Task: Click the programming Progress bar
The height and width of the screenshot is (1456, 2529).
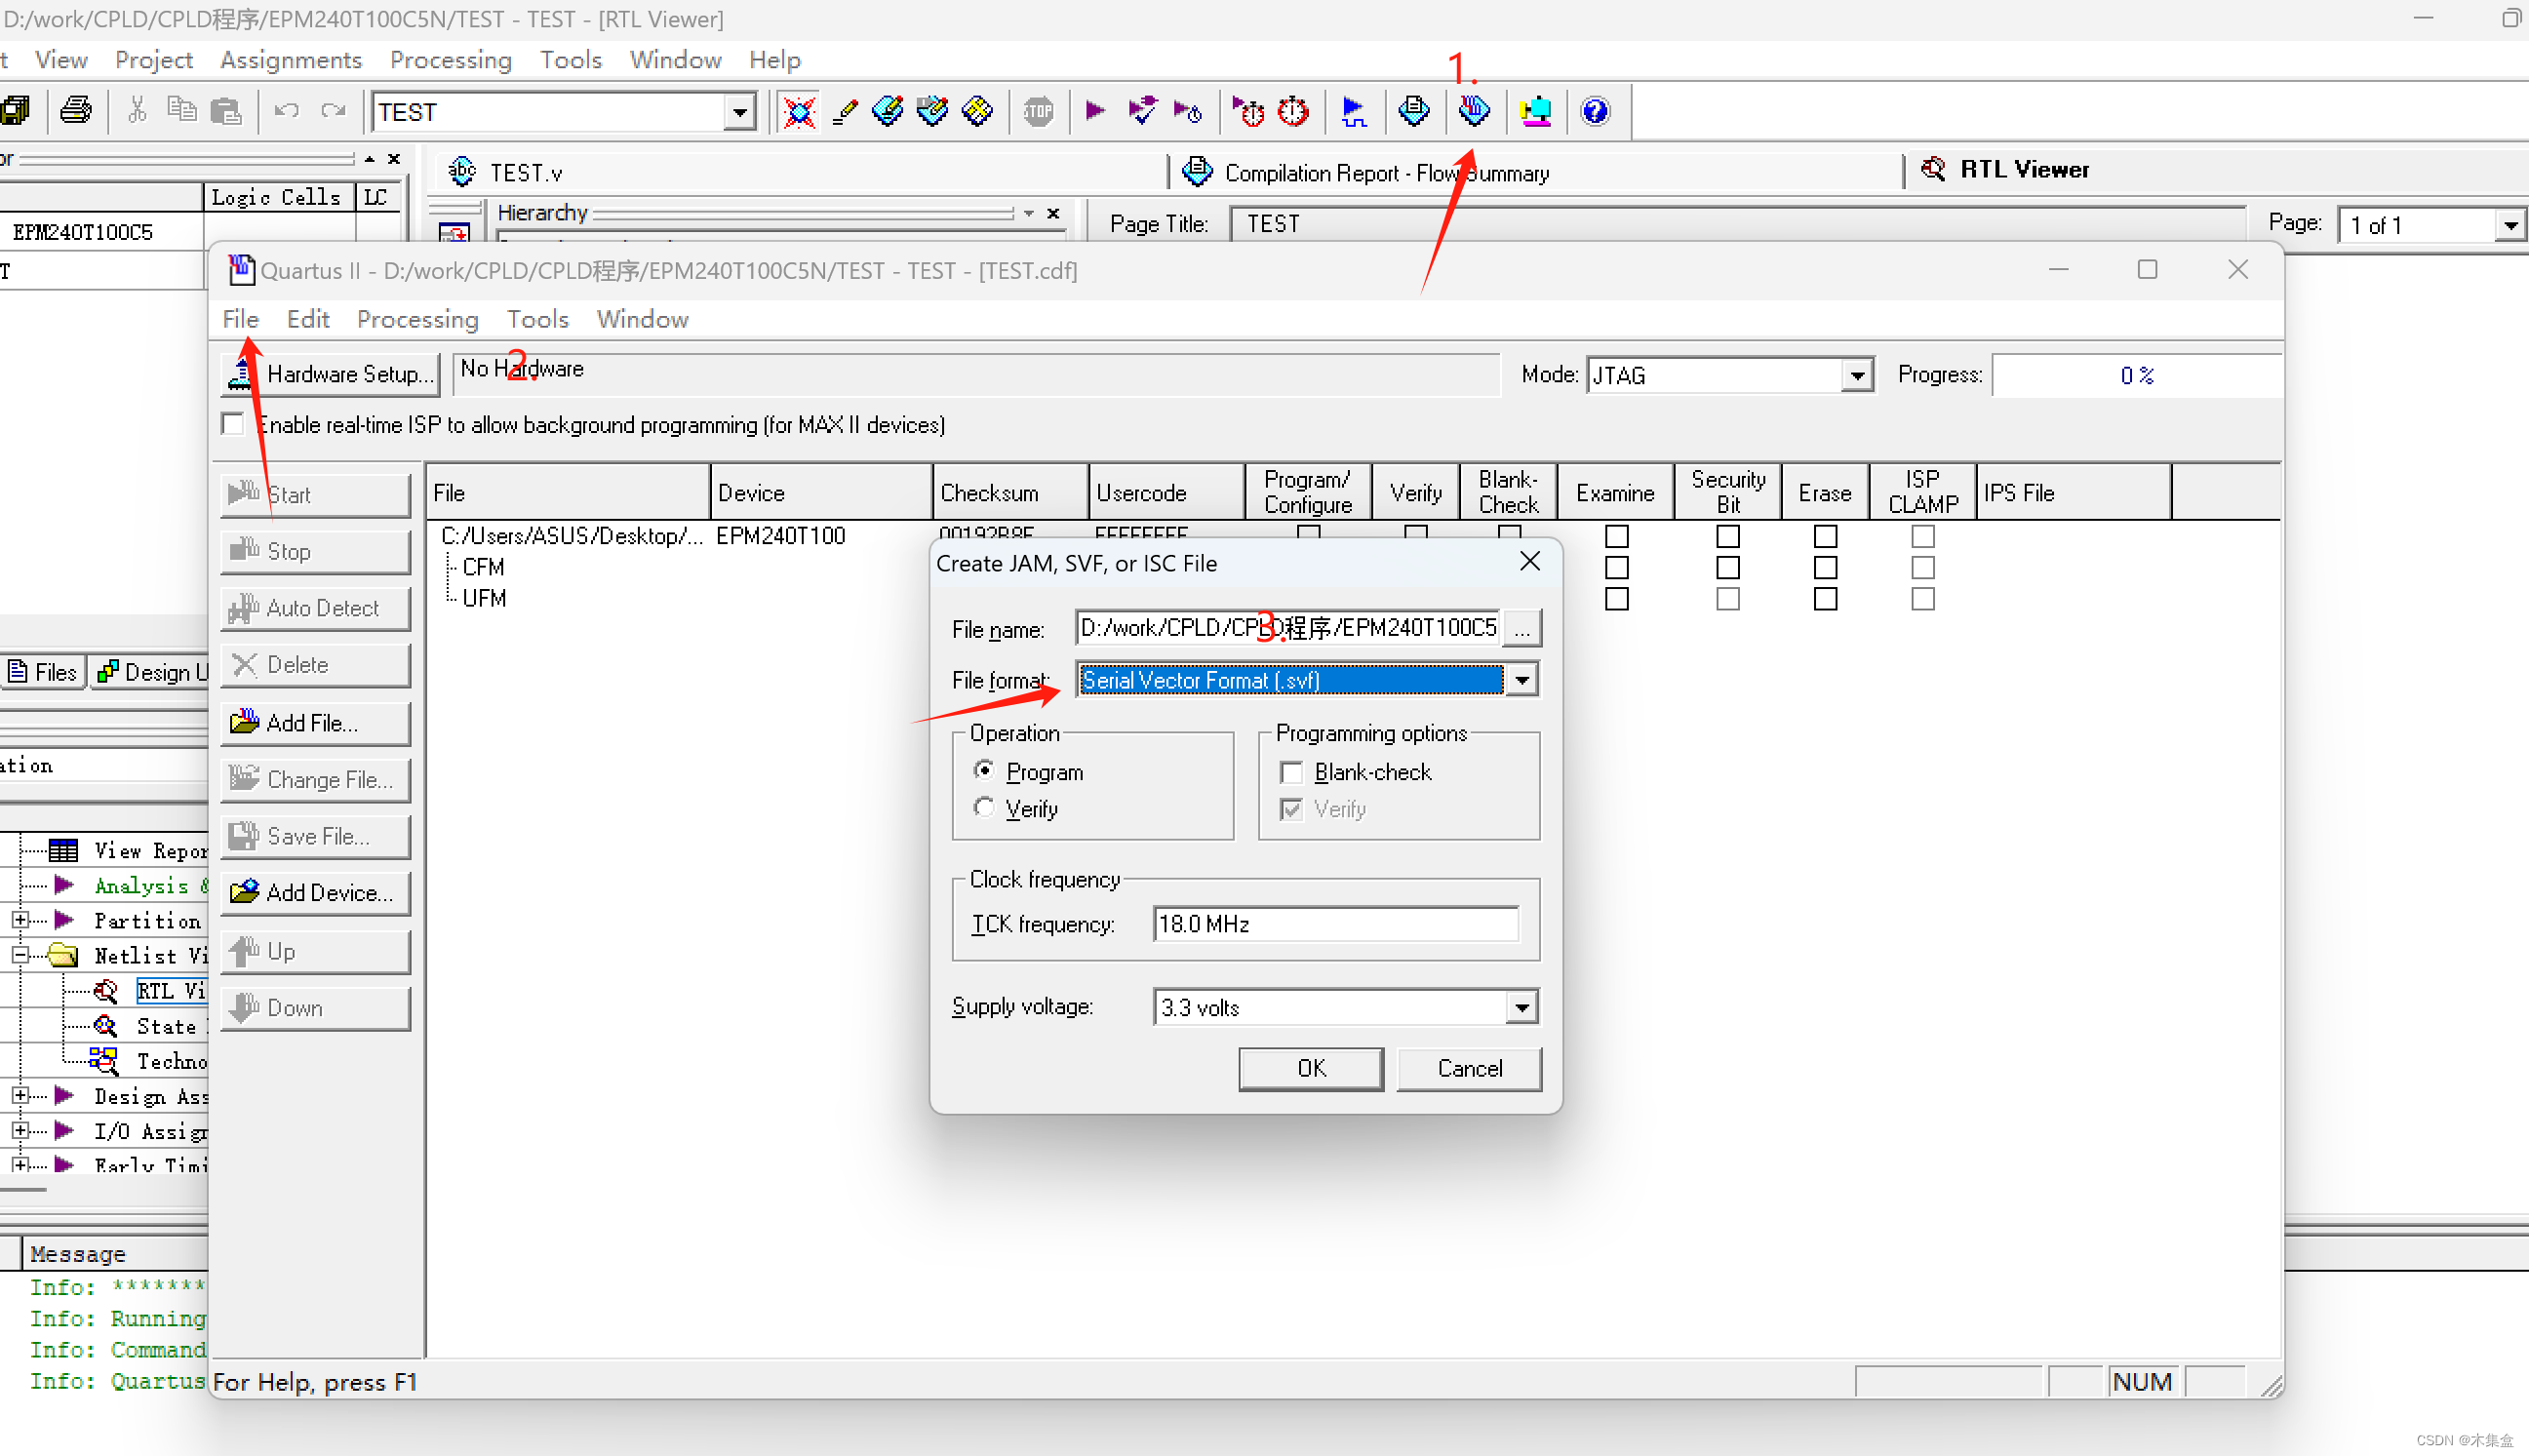Action: [x=2136, y=375]
